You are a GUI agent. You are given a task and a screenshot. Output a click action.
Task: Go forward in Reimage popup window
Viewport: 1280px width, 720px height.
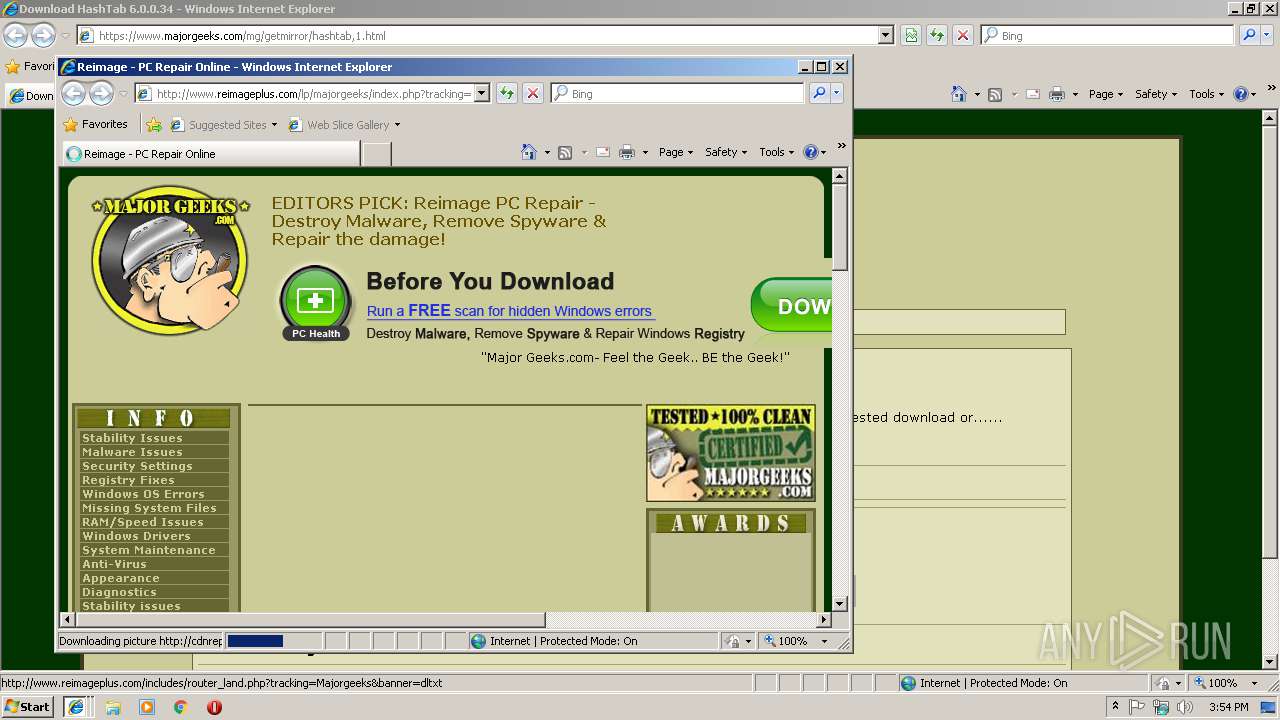point(101,93)
